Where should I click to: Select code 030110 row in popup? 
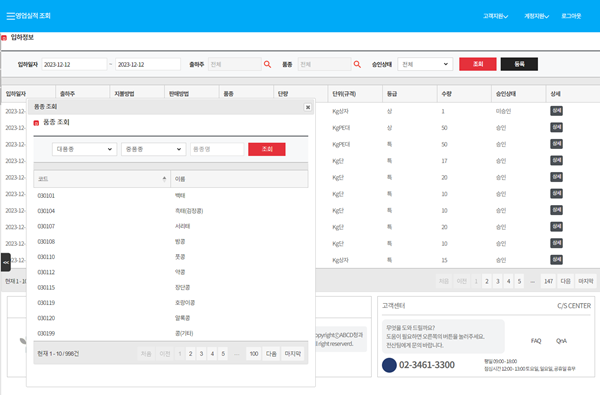point(171,257)
